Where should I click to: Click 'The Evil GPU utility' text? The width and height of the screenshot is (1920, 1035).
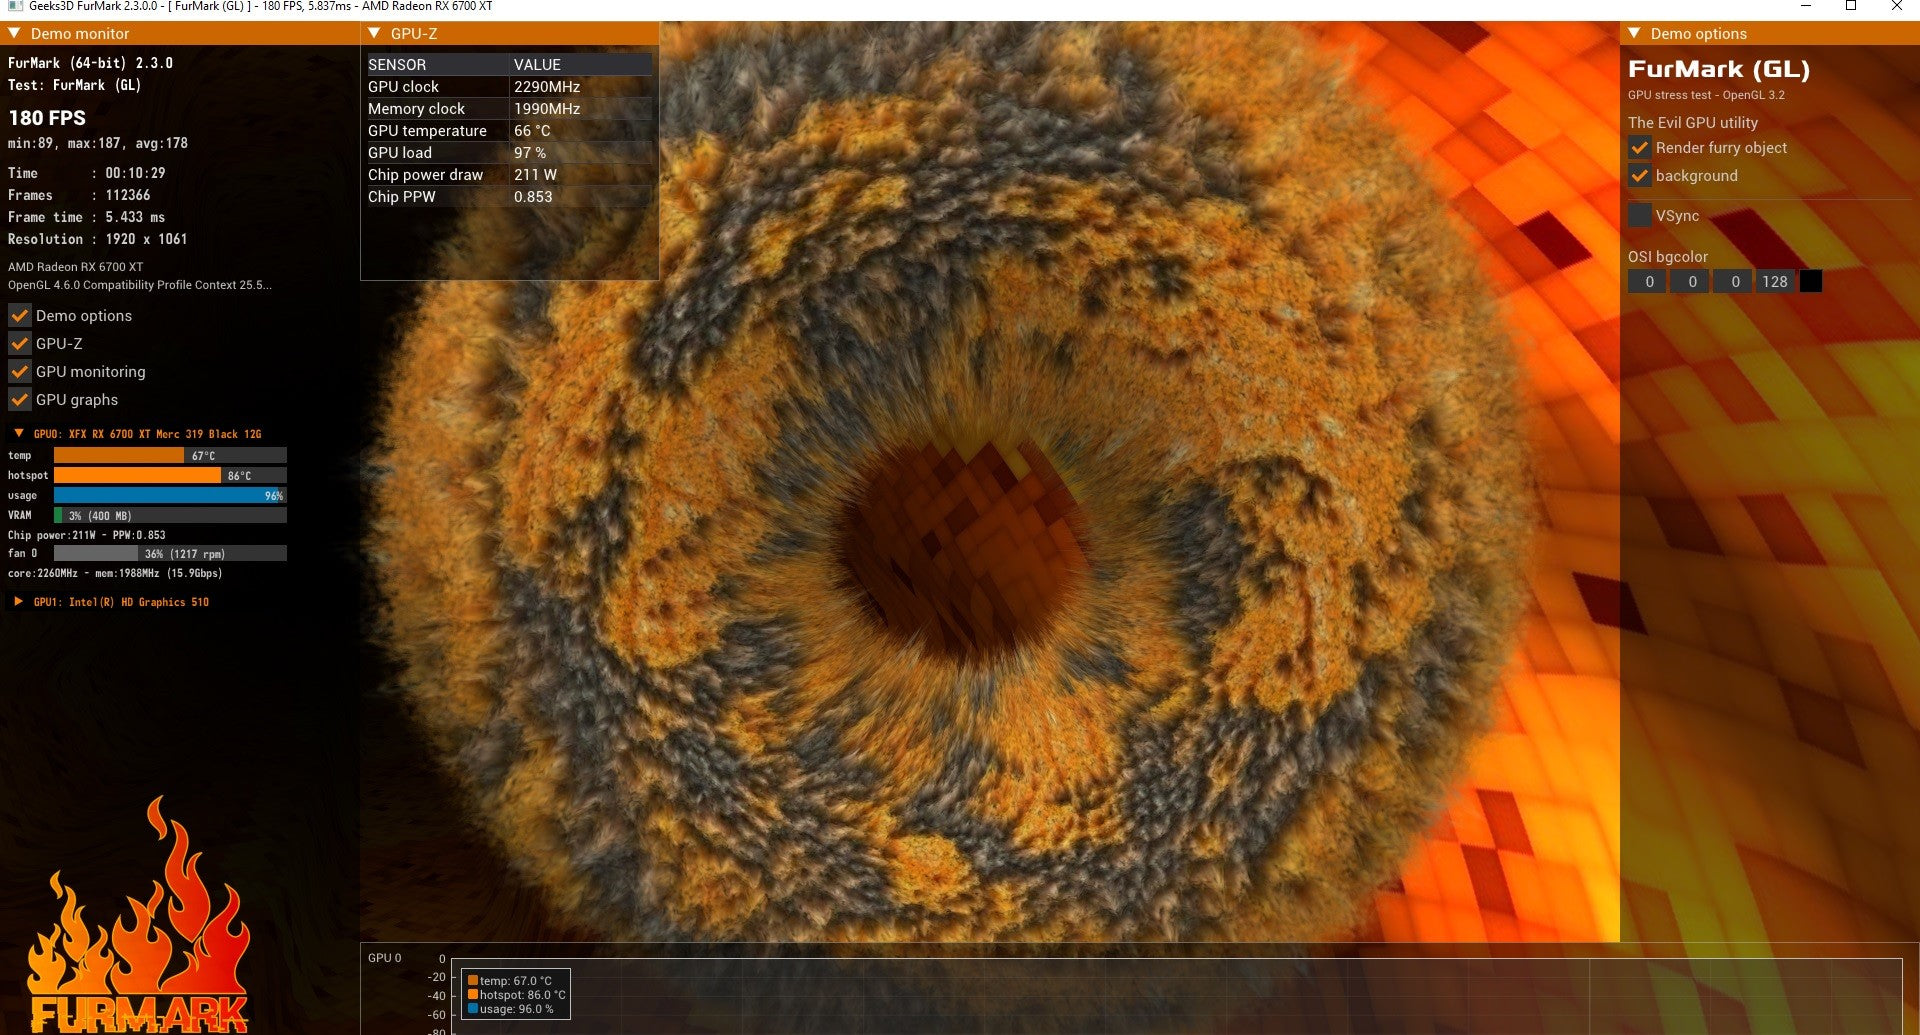1692,122
